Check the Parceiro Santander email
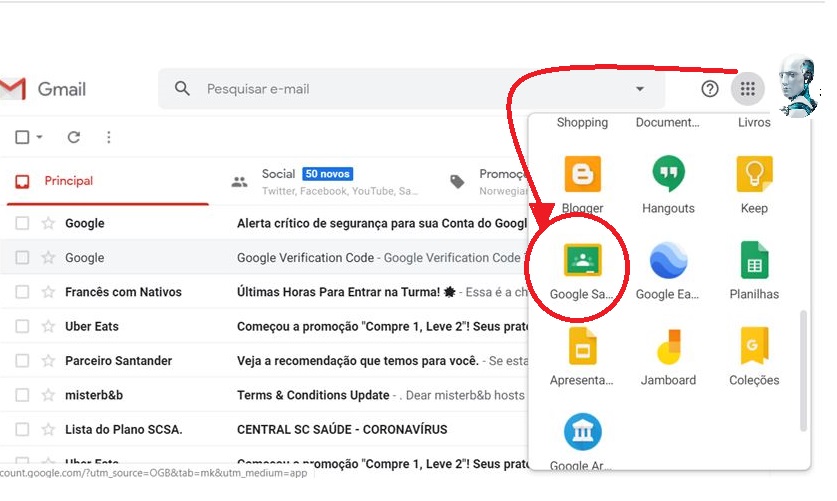The image size is (837, 501). coord(22,361)
